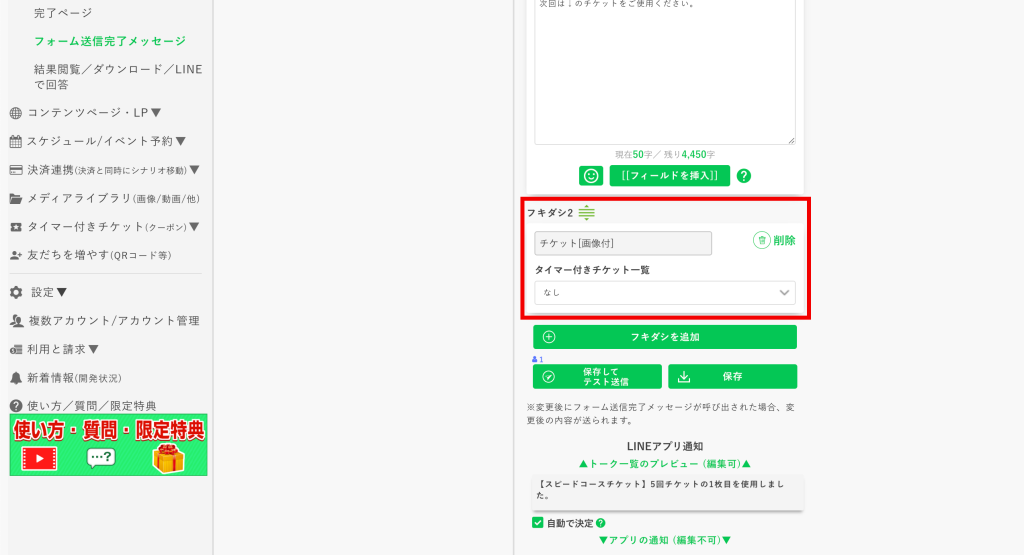Click the help icon beside 自動で決定

point(601,523)
